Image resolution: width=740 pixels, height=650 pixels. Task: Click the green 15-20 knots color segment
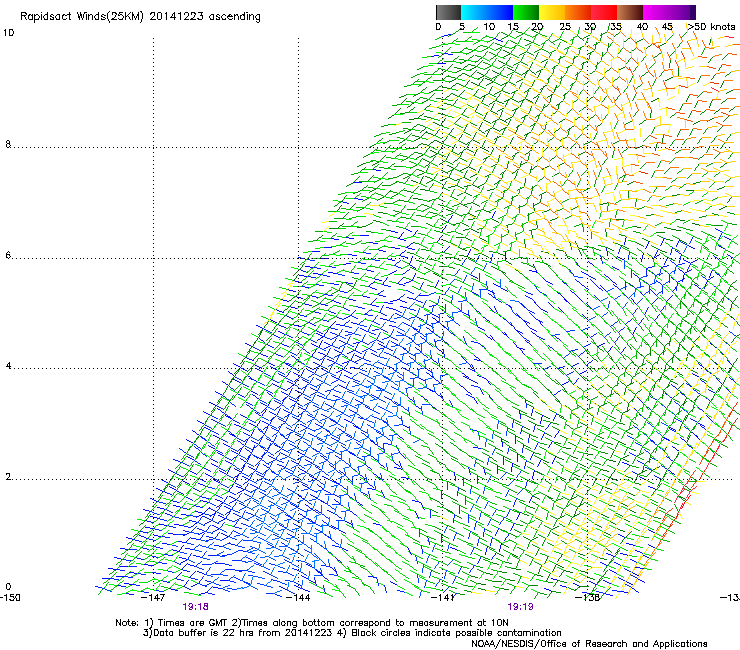pos(526,12)
